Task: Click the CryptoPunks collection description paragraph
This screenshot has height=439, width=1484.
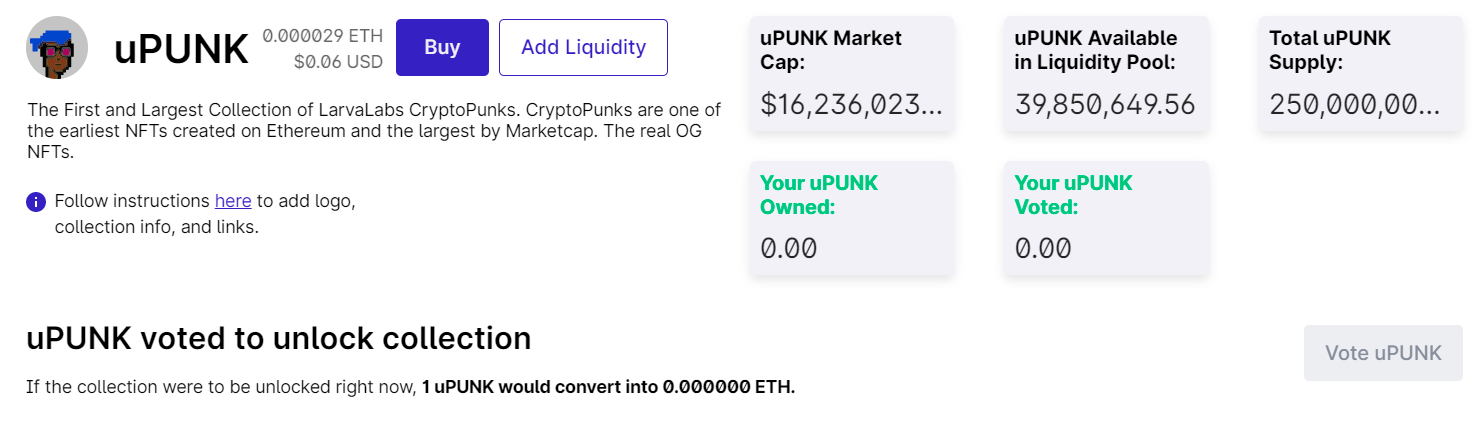Action: point(374,131)
